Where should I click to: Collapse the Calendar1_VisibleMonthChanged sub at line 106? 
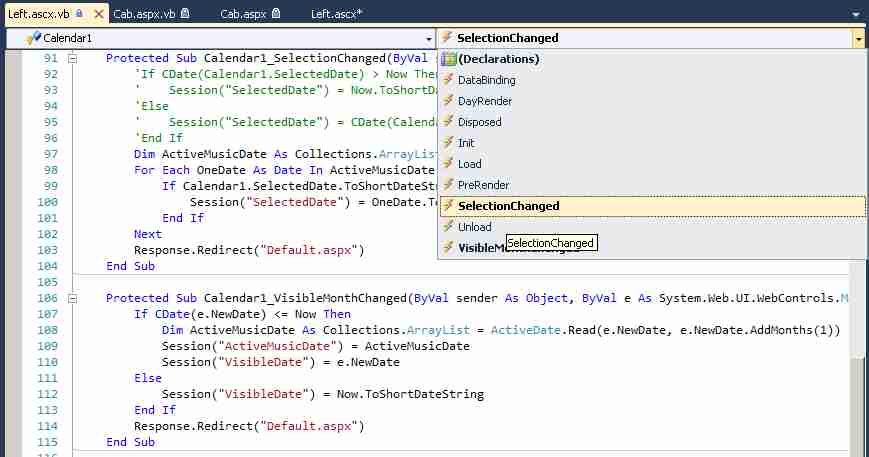73,299
